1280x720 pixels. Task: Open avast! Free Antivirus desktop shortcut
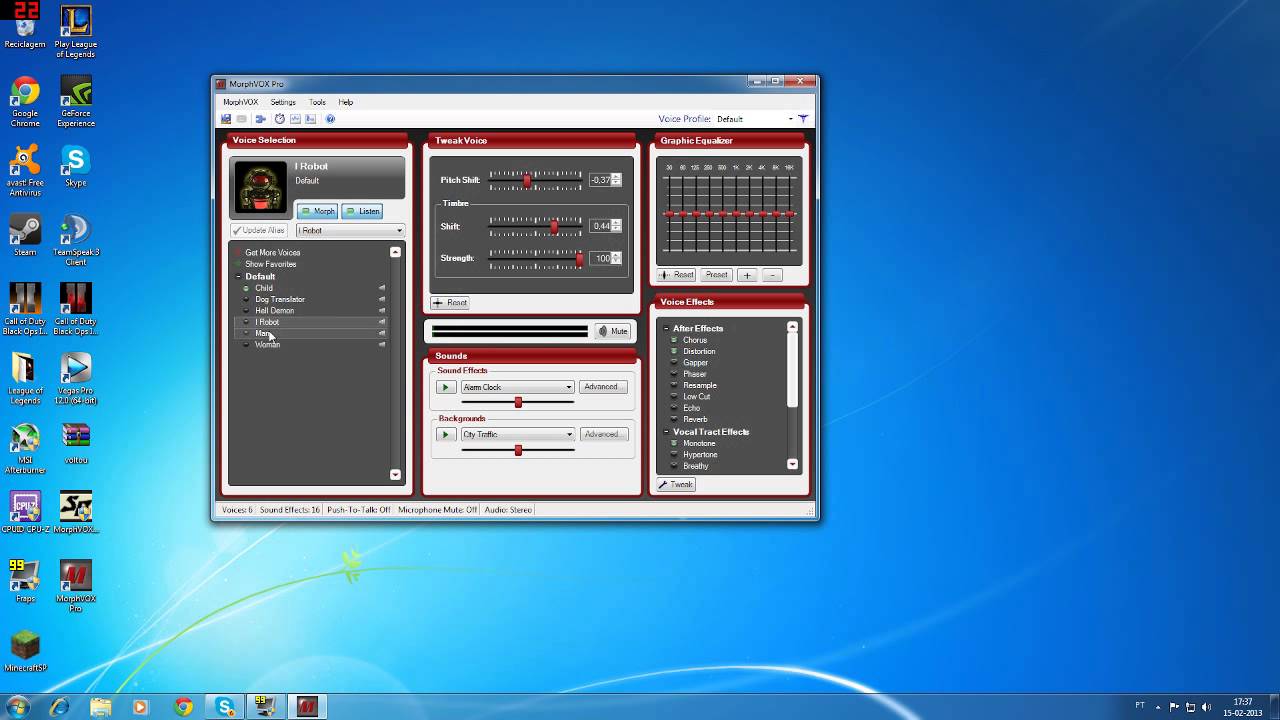(25, 171)
